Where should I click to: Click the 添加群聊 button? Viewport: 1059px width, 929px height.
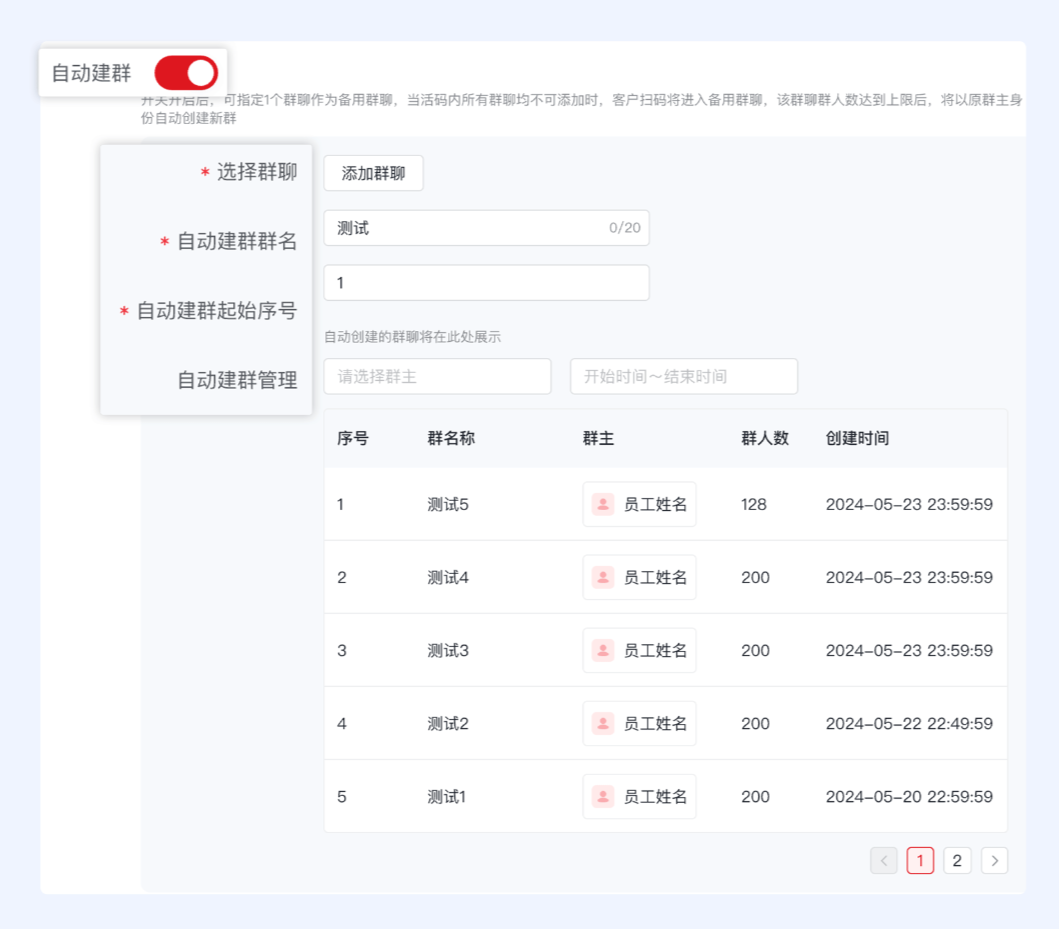click(x=373, y=173)
